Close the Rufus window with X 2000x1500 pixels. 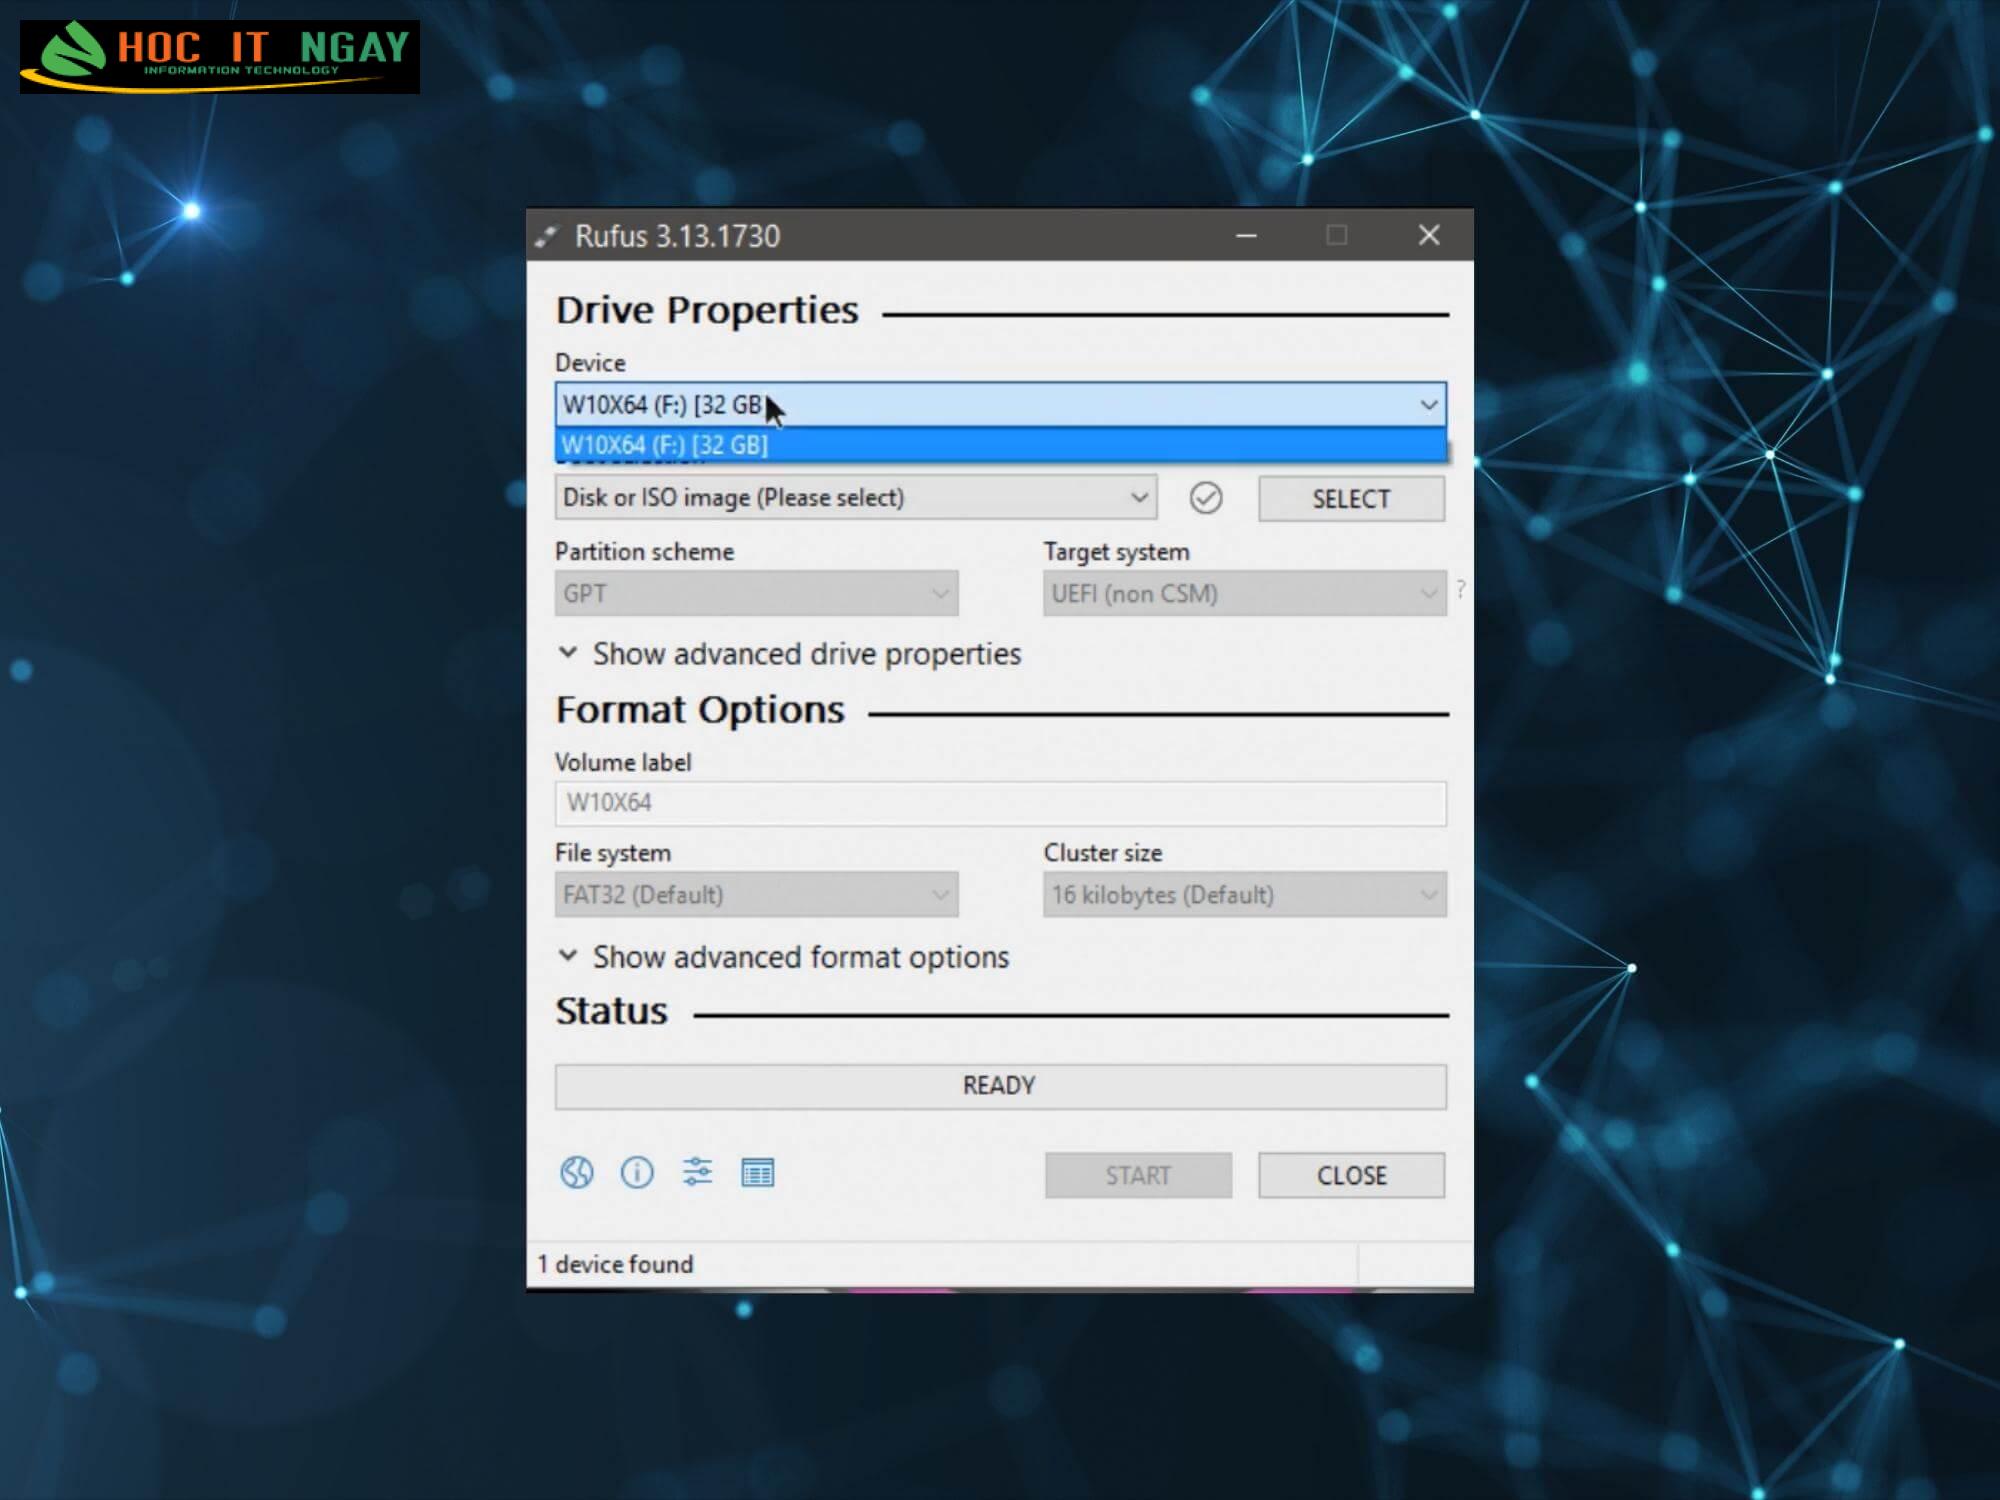click(x=1429, y=236)
